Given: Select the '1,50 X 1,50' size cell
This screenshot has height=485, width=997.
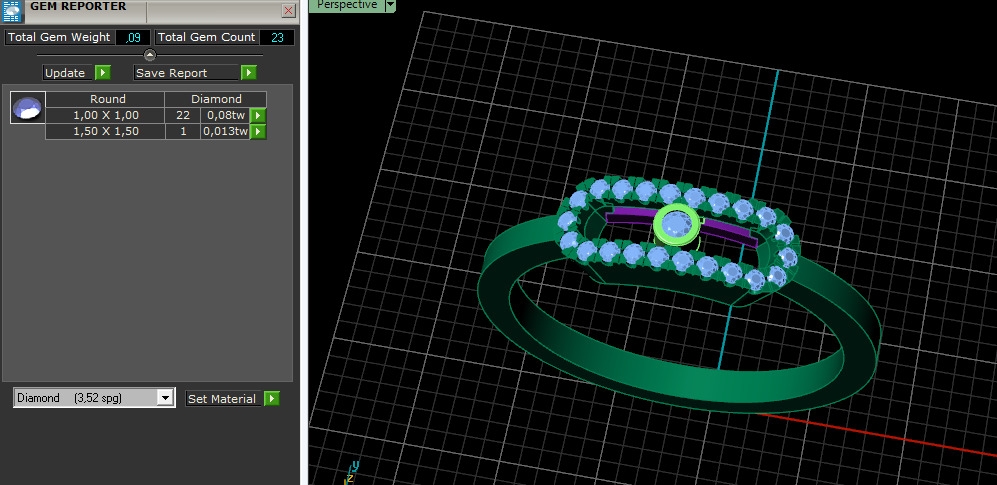Looking at the screenshot, I should click(x=106, y=132).
